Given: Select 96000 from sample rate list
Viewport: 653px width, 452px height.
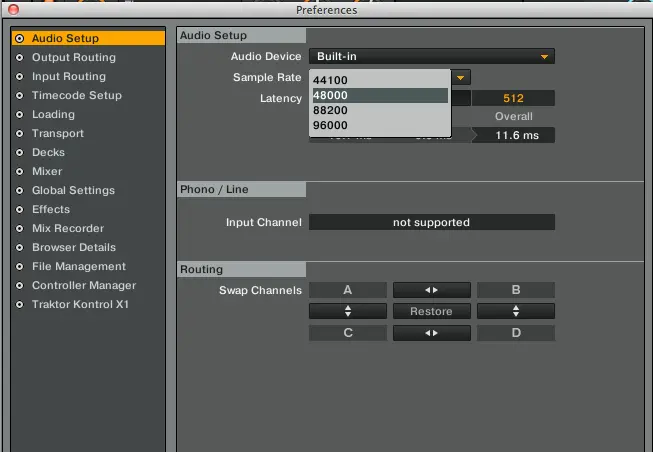Looking at the screenshot, I should (x=379, y=126).
